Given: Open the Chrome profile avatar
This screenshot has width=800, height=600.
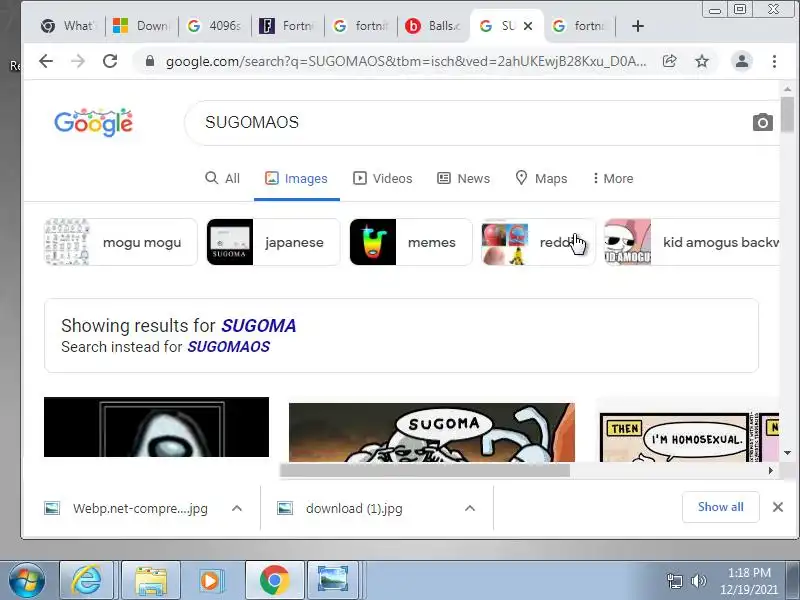Looking at the screenshot, I should coord(742,61).
